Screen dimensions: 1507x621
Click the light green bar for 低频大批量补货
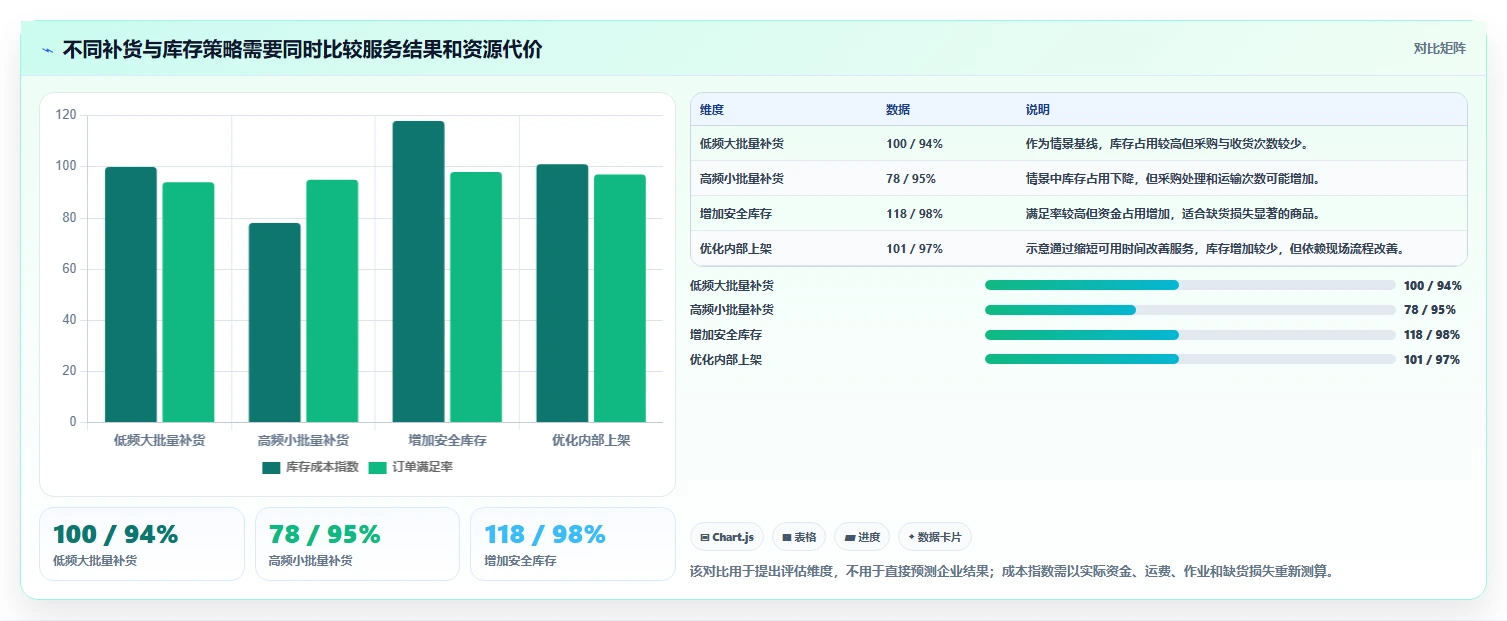tap(188, 302)
